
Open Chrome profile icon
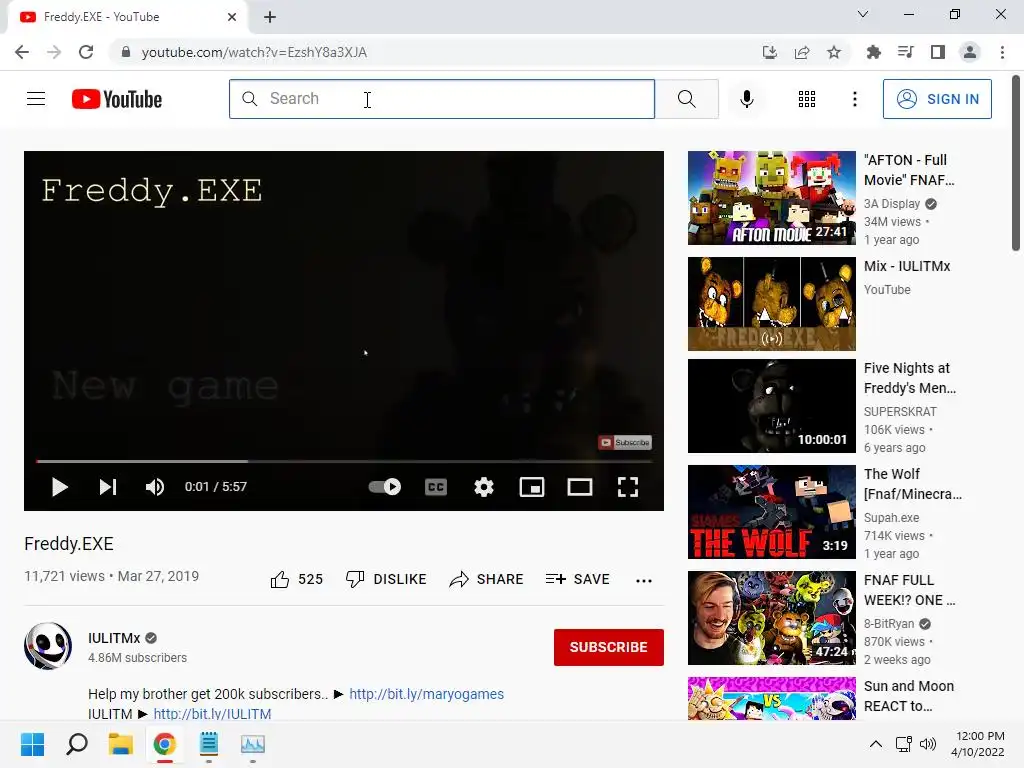pos(970,52)
